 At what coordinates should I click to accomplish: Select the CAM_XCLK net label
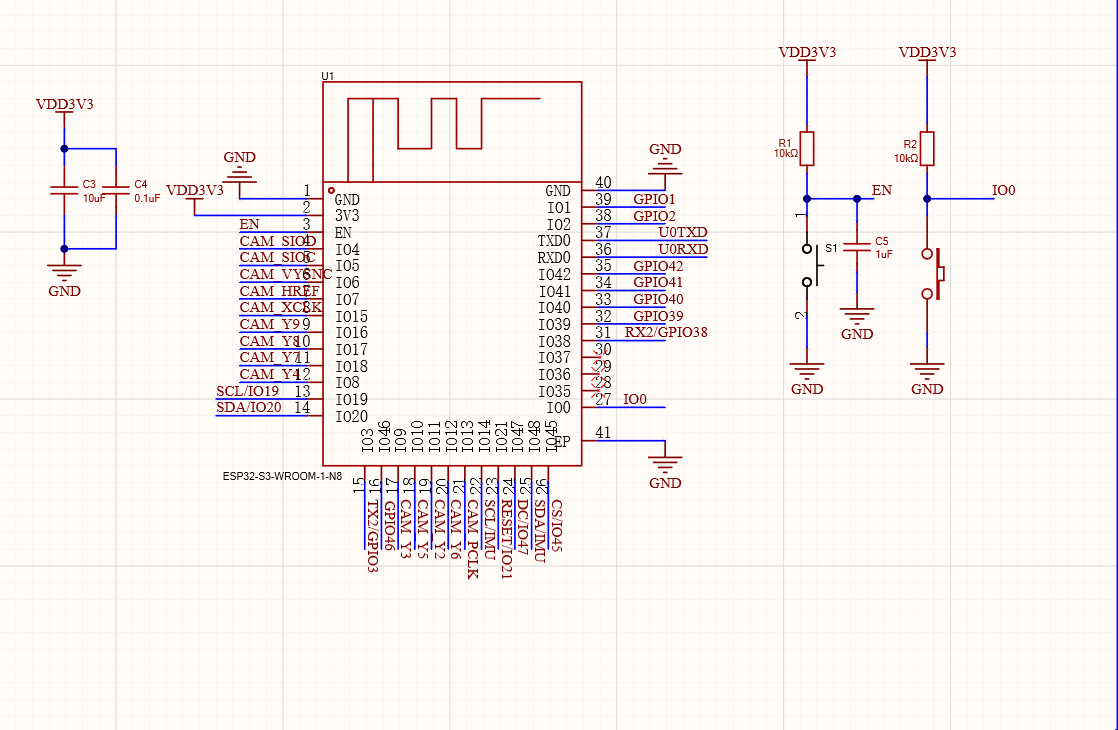[280, 307]
